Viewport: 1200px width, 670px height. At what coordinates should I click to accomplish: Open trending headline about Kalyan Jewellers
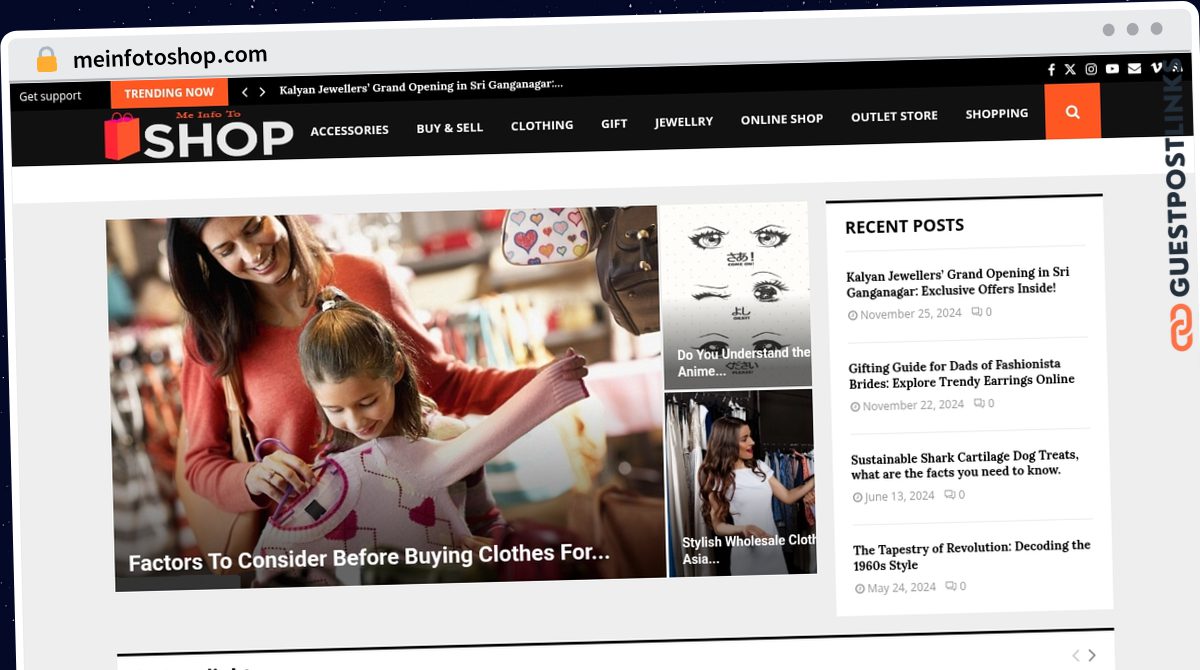(421, 87)
